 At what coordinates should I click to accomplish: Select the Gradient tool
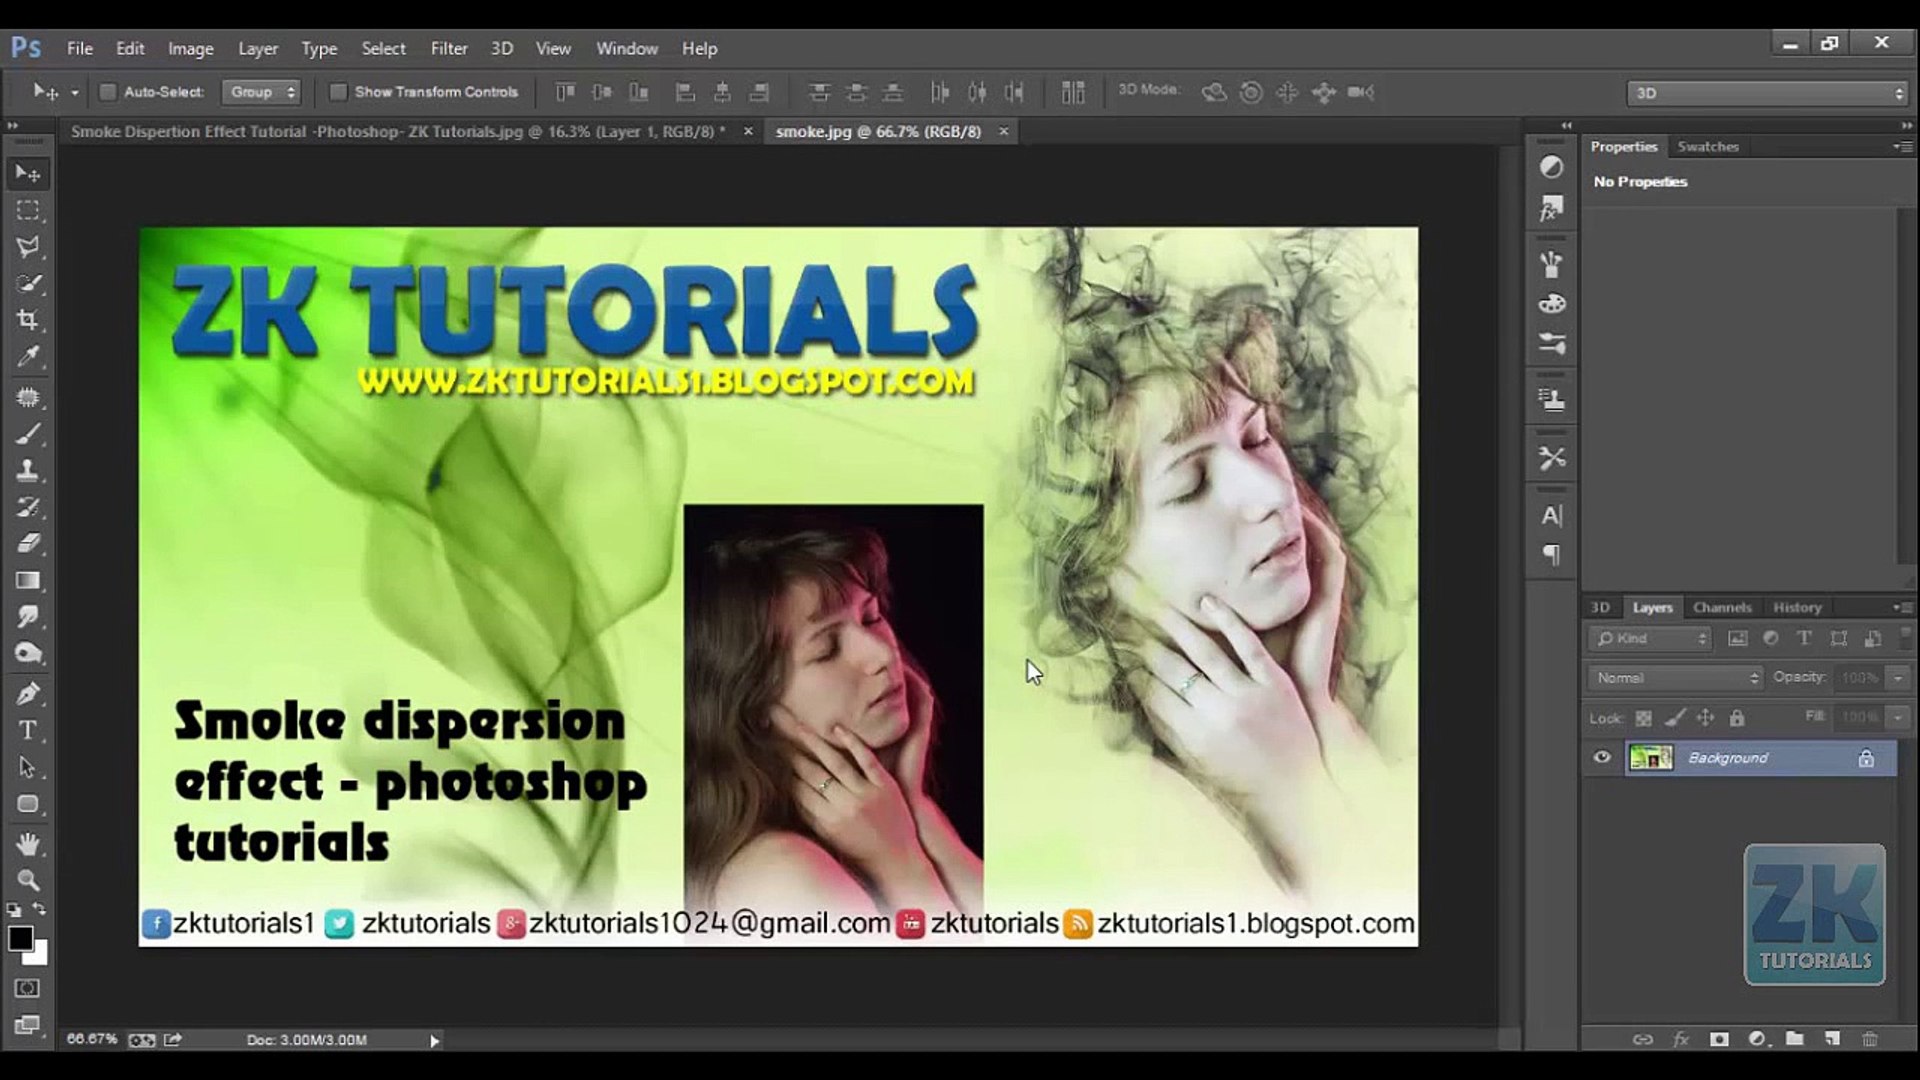pos(28,580)
